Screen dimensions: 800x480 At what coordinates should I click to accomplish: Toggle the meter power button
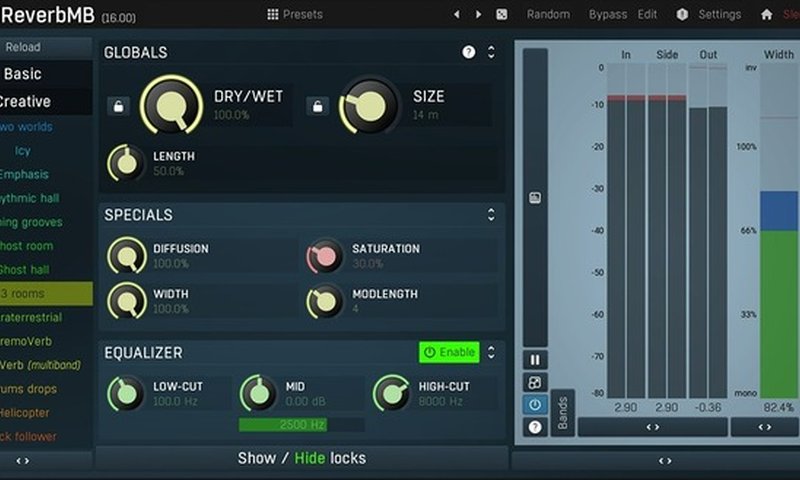point(535,405)
